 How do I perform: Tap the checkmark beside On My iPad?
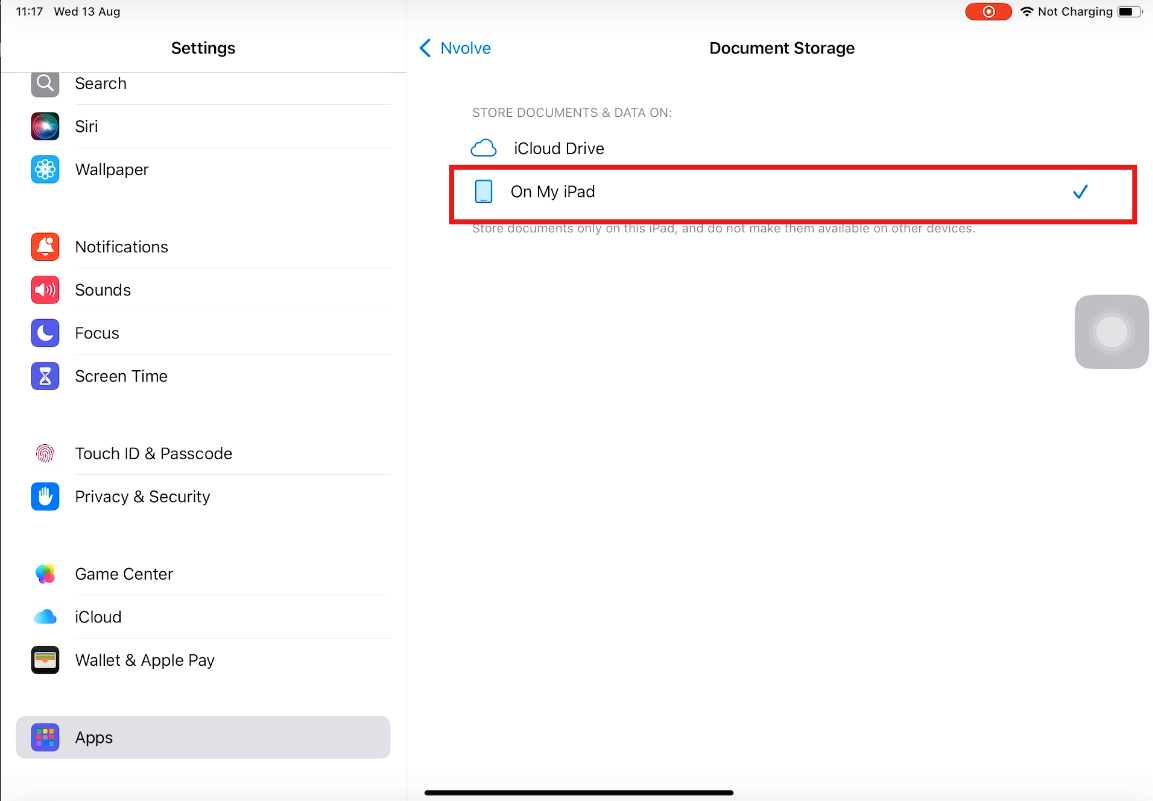tap(1080, 192)
